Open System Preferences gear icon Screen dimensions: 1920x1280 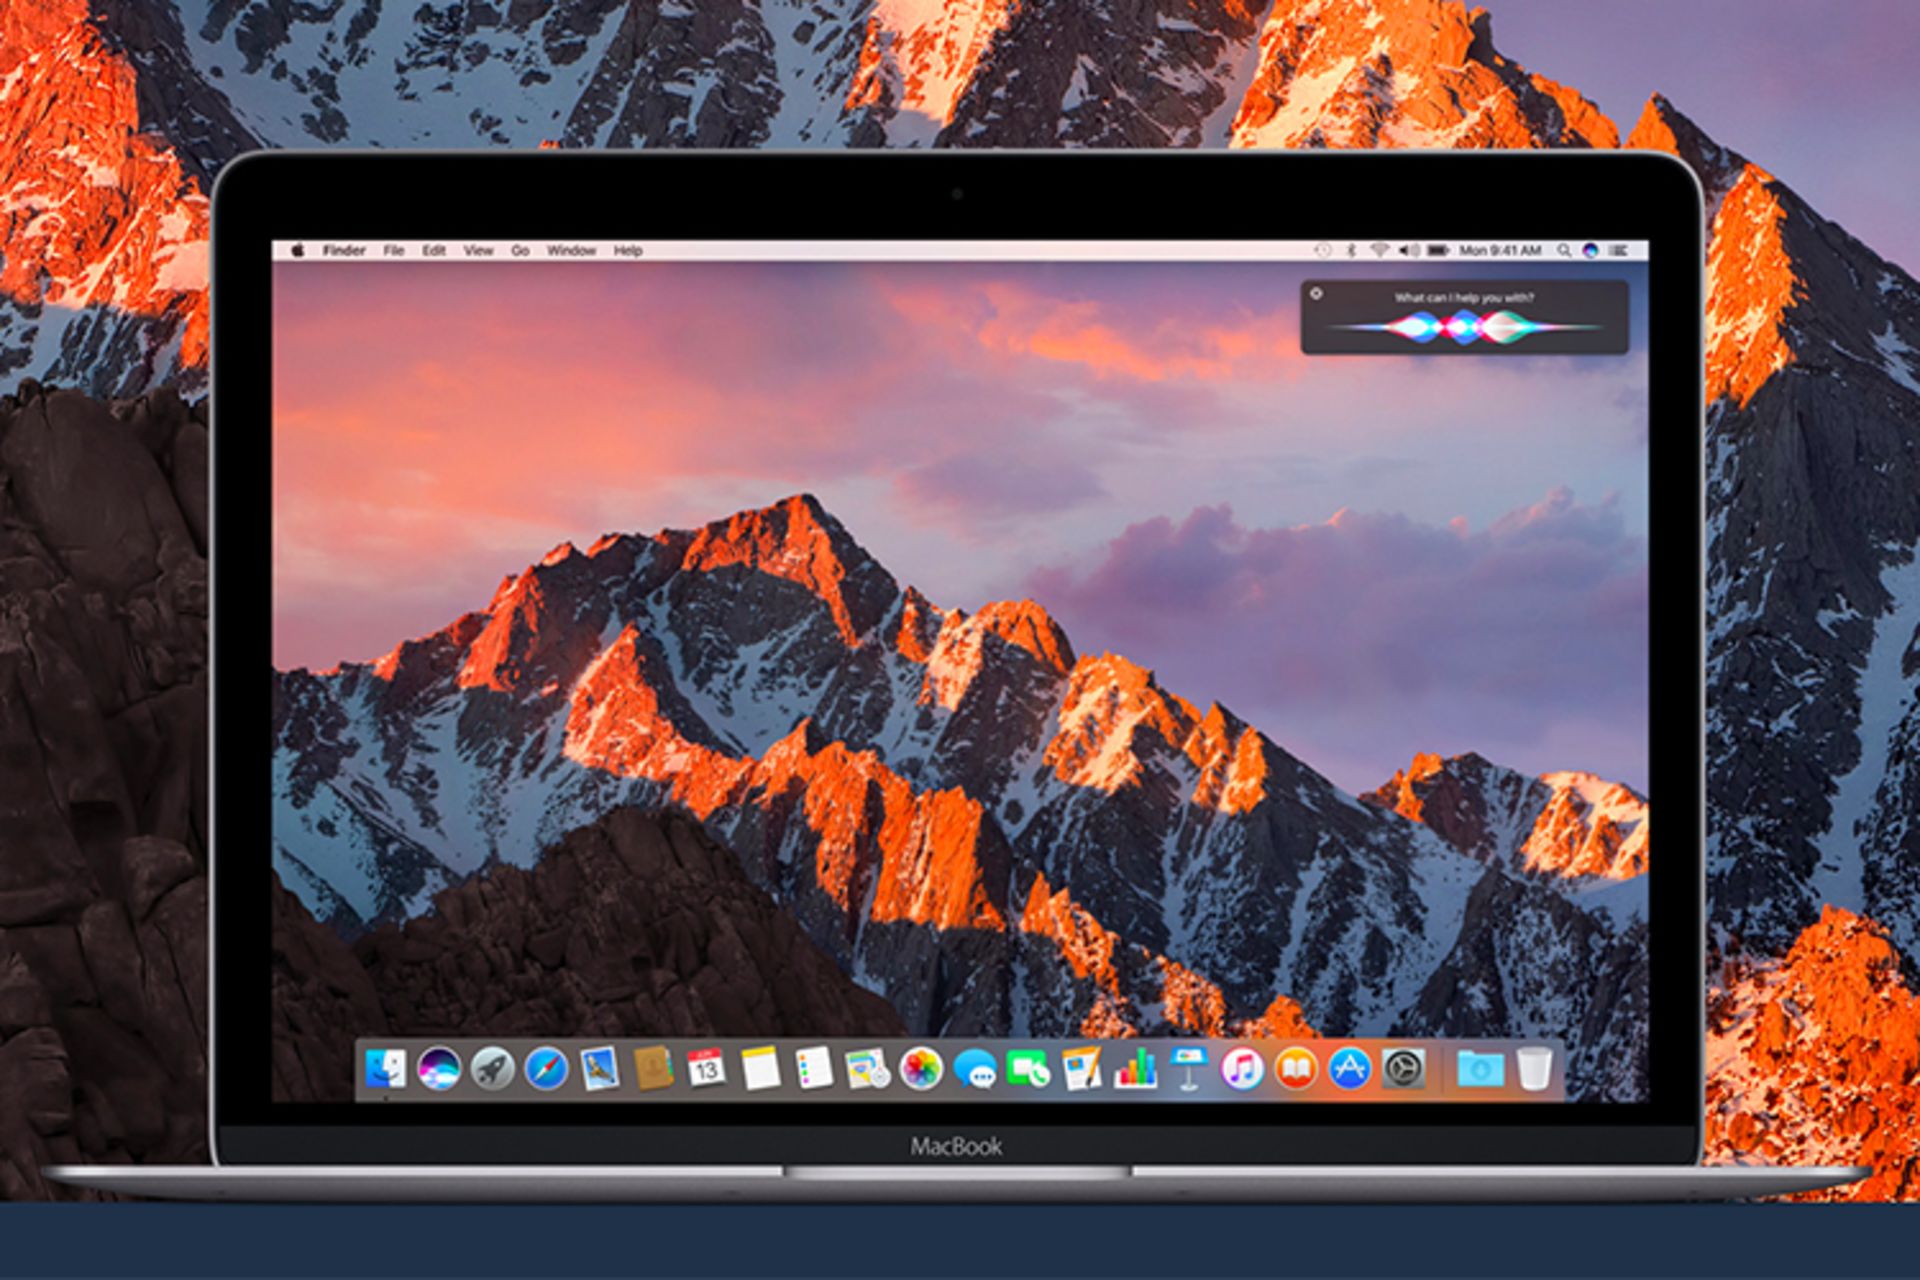pyautogui.click(x=1403, y=1069)
